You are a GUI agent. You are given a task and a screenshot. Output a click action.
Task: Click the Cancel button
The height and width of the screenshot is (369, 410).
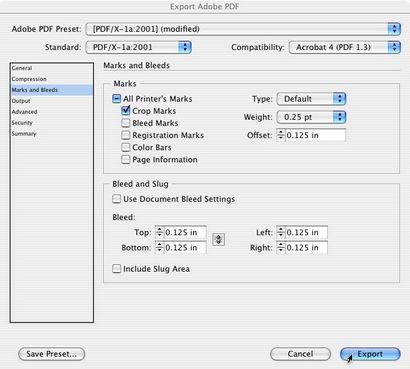(300, 354)
